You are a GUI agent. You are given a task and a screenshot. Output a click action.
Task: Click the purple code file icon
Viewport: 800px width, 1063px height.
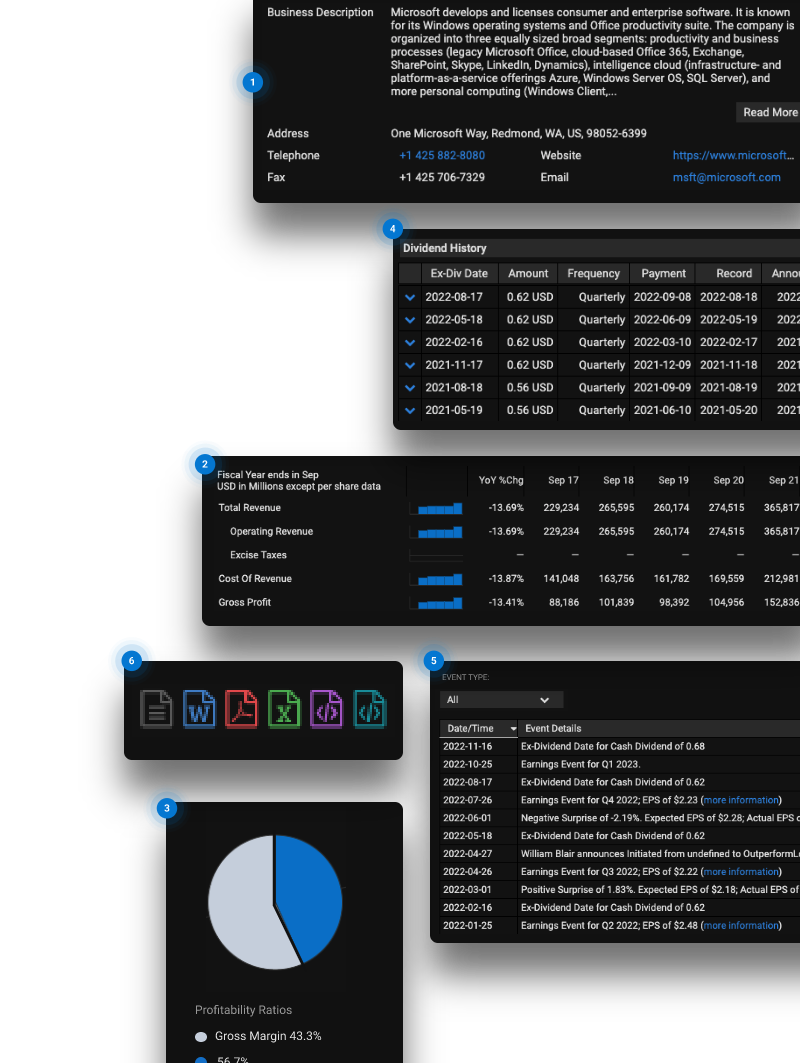tap(326, 709)
